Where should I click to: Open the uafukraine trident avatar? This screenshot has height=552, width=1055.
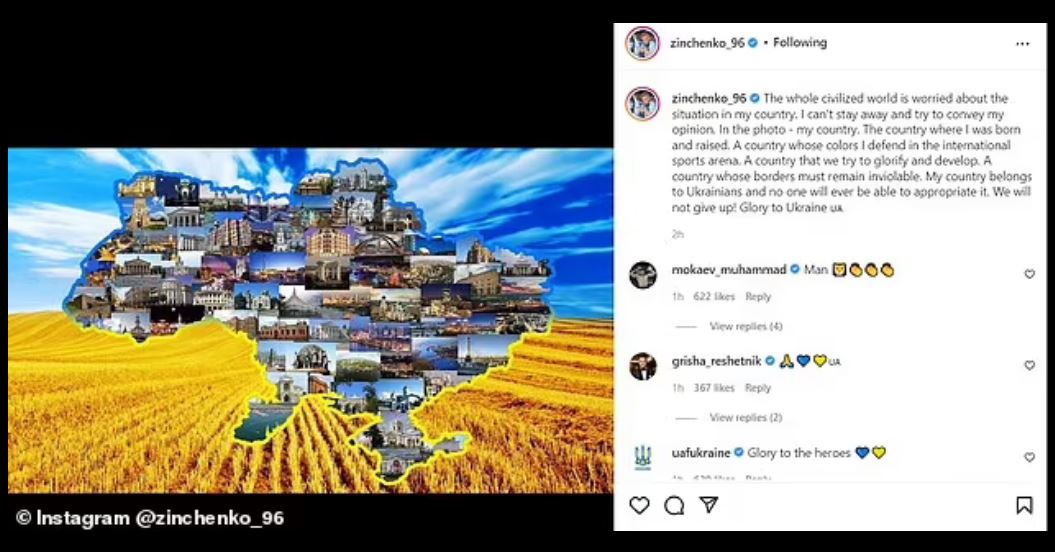(x=643, y=457)
